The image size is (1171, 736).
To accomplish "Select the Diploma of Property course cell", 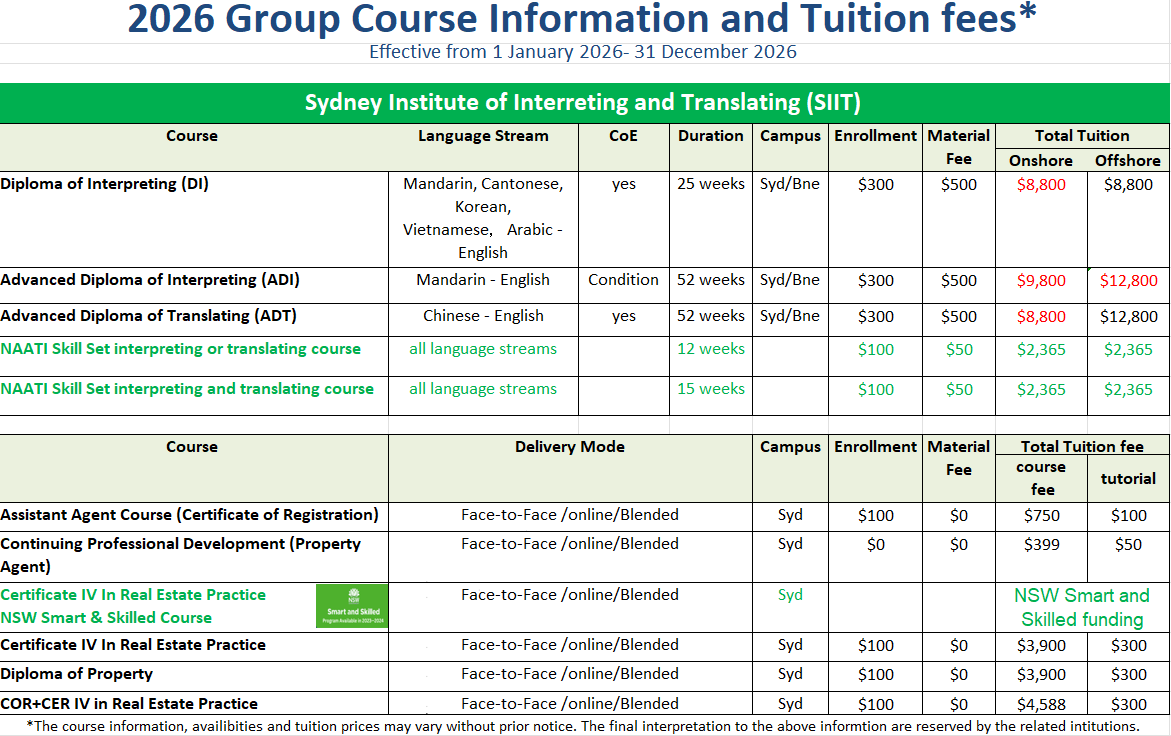I will point(77,674).
